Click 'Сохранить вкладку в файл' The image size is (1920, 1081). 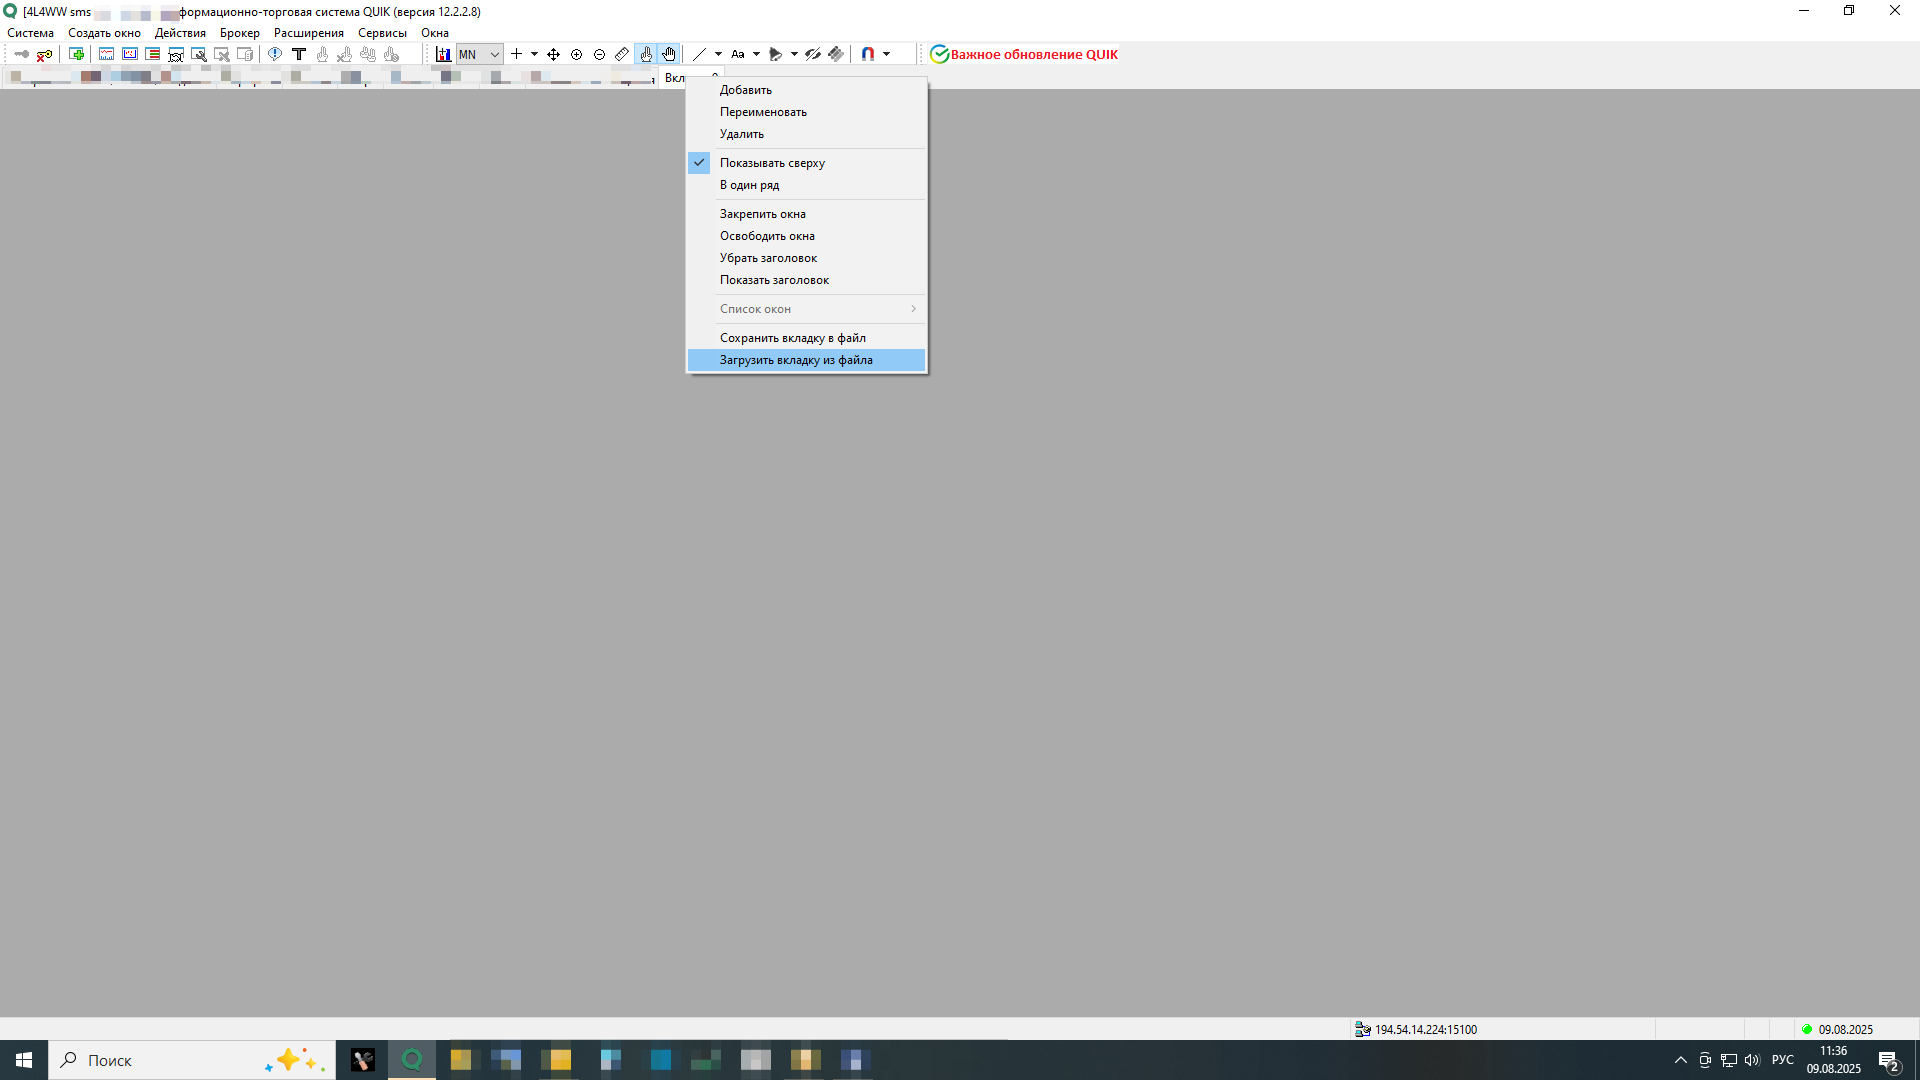[792, 338]
